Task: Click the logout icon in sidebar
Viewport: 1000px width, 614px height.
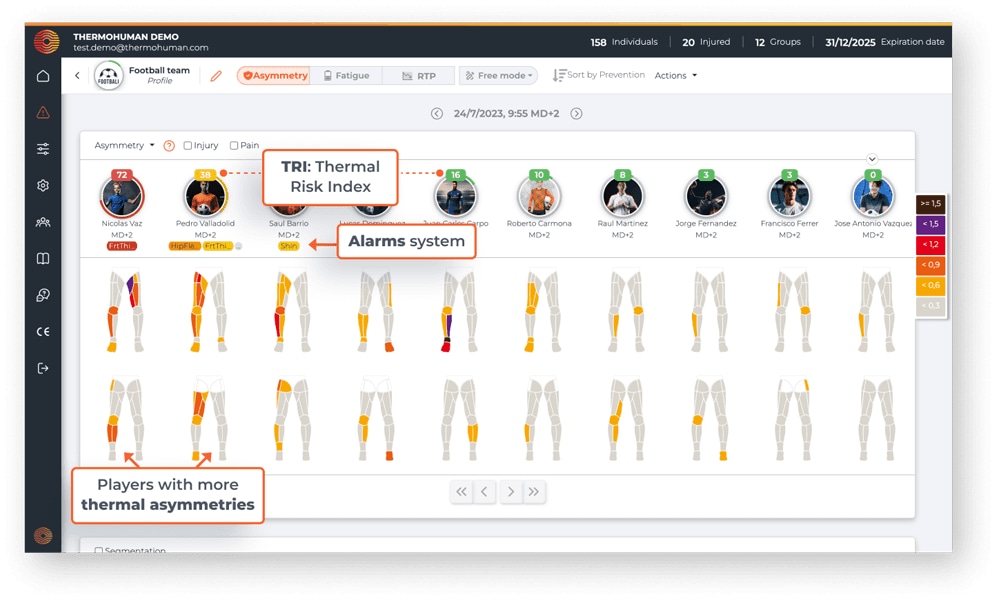Action: pos(43,368)
